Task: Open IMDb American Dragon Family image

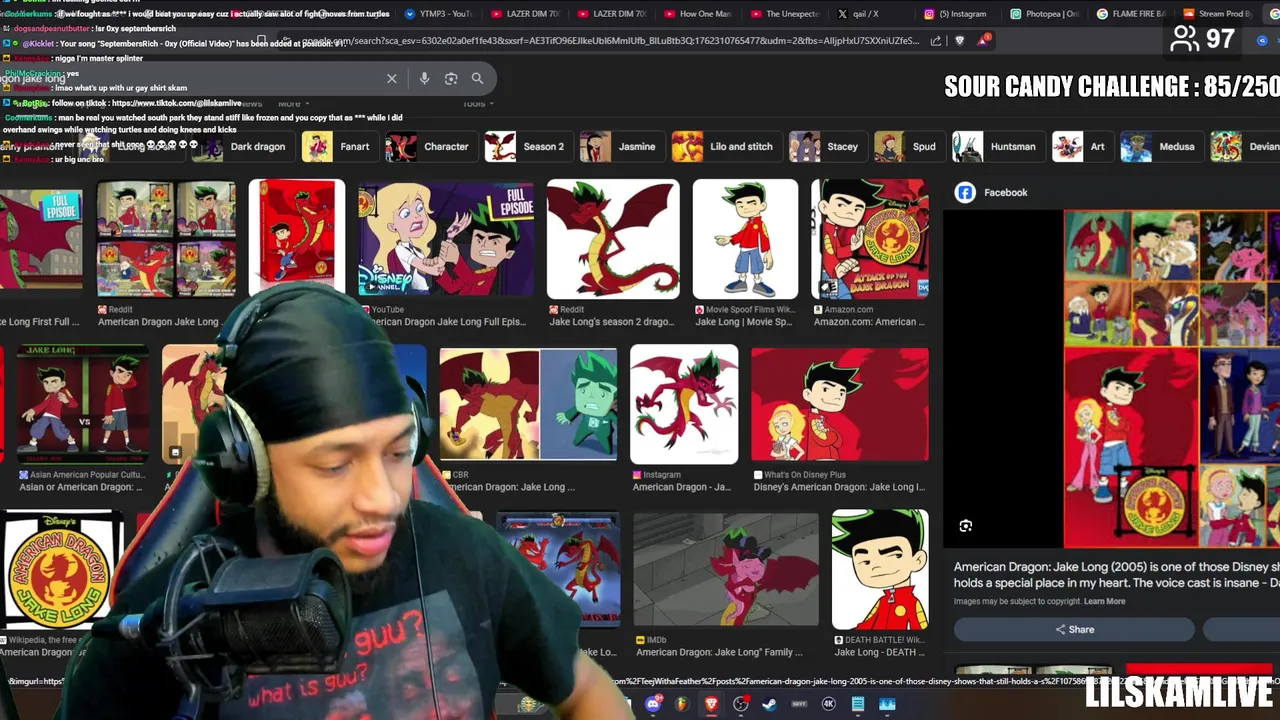Action: click(x=726, y=569)
